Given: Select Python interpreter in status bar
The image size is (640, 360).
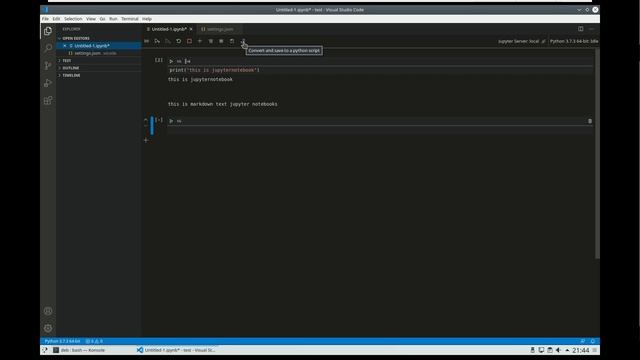Looking at the screenshot, I should [62, 341].
